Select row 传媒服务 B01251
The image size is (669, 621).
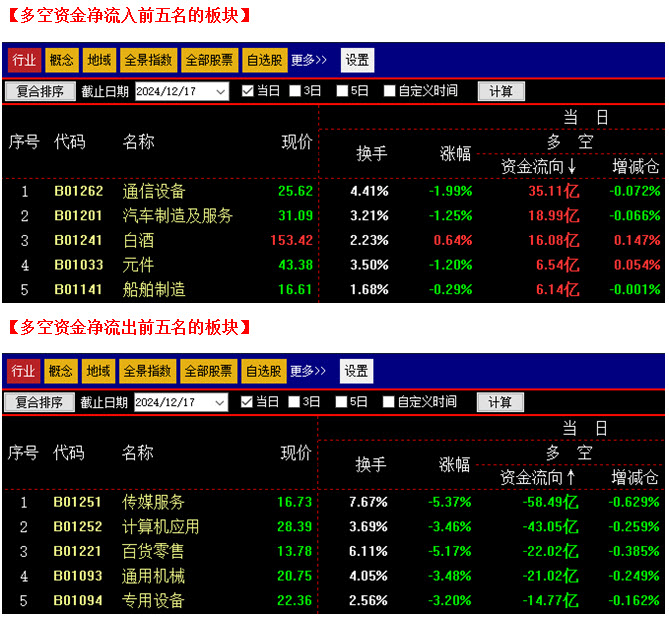click(333, 502)
